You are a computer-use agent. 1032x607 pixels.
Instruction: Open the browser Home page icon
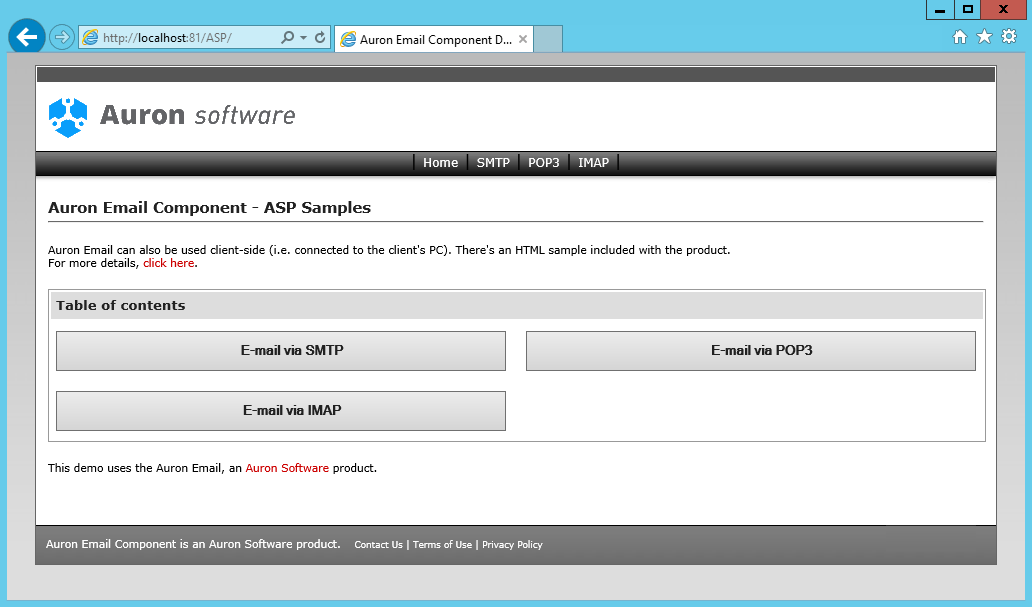[960, 37]
